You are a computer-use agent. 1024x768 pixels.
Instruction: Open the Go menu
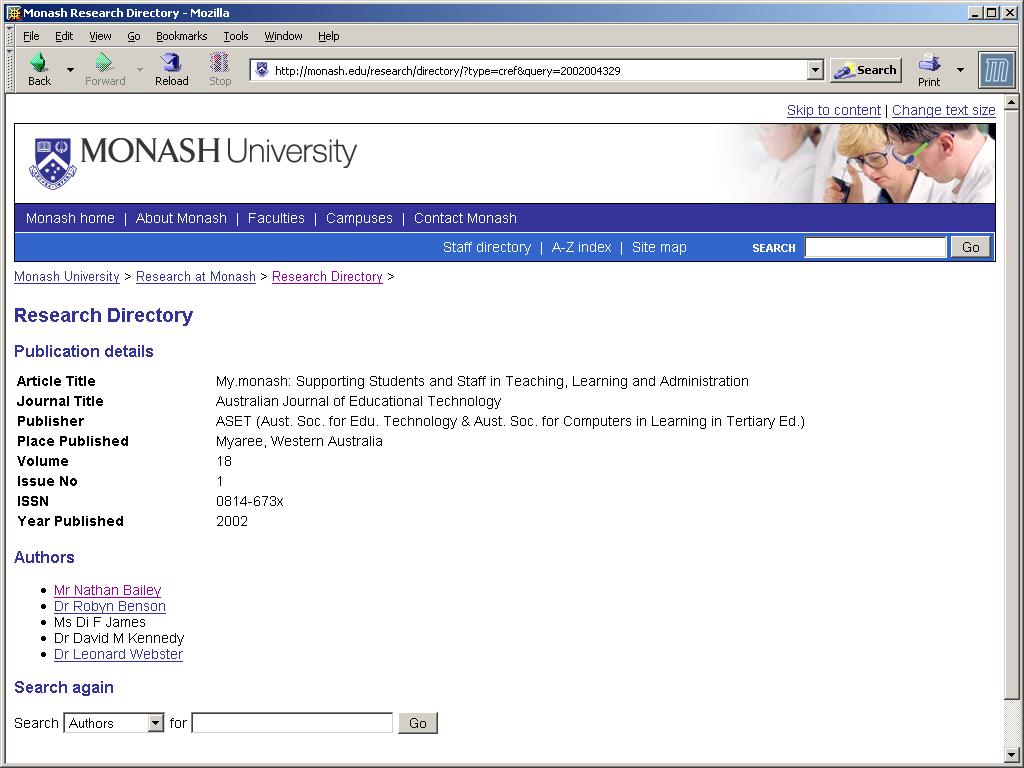point(134,36)
